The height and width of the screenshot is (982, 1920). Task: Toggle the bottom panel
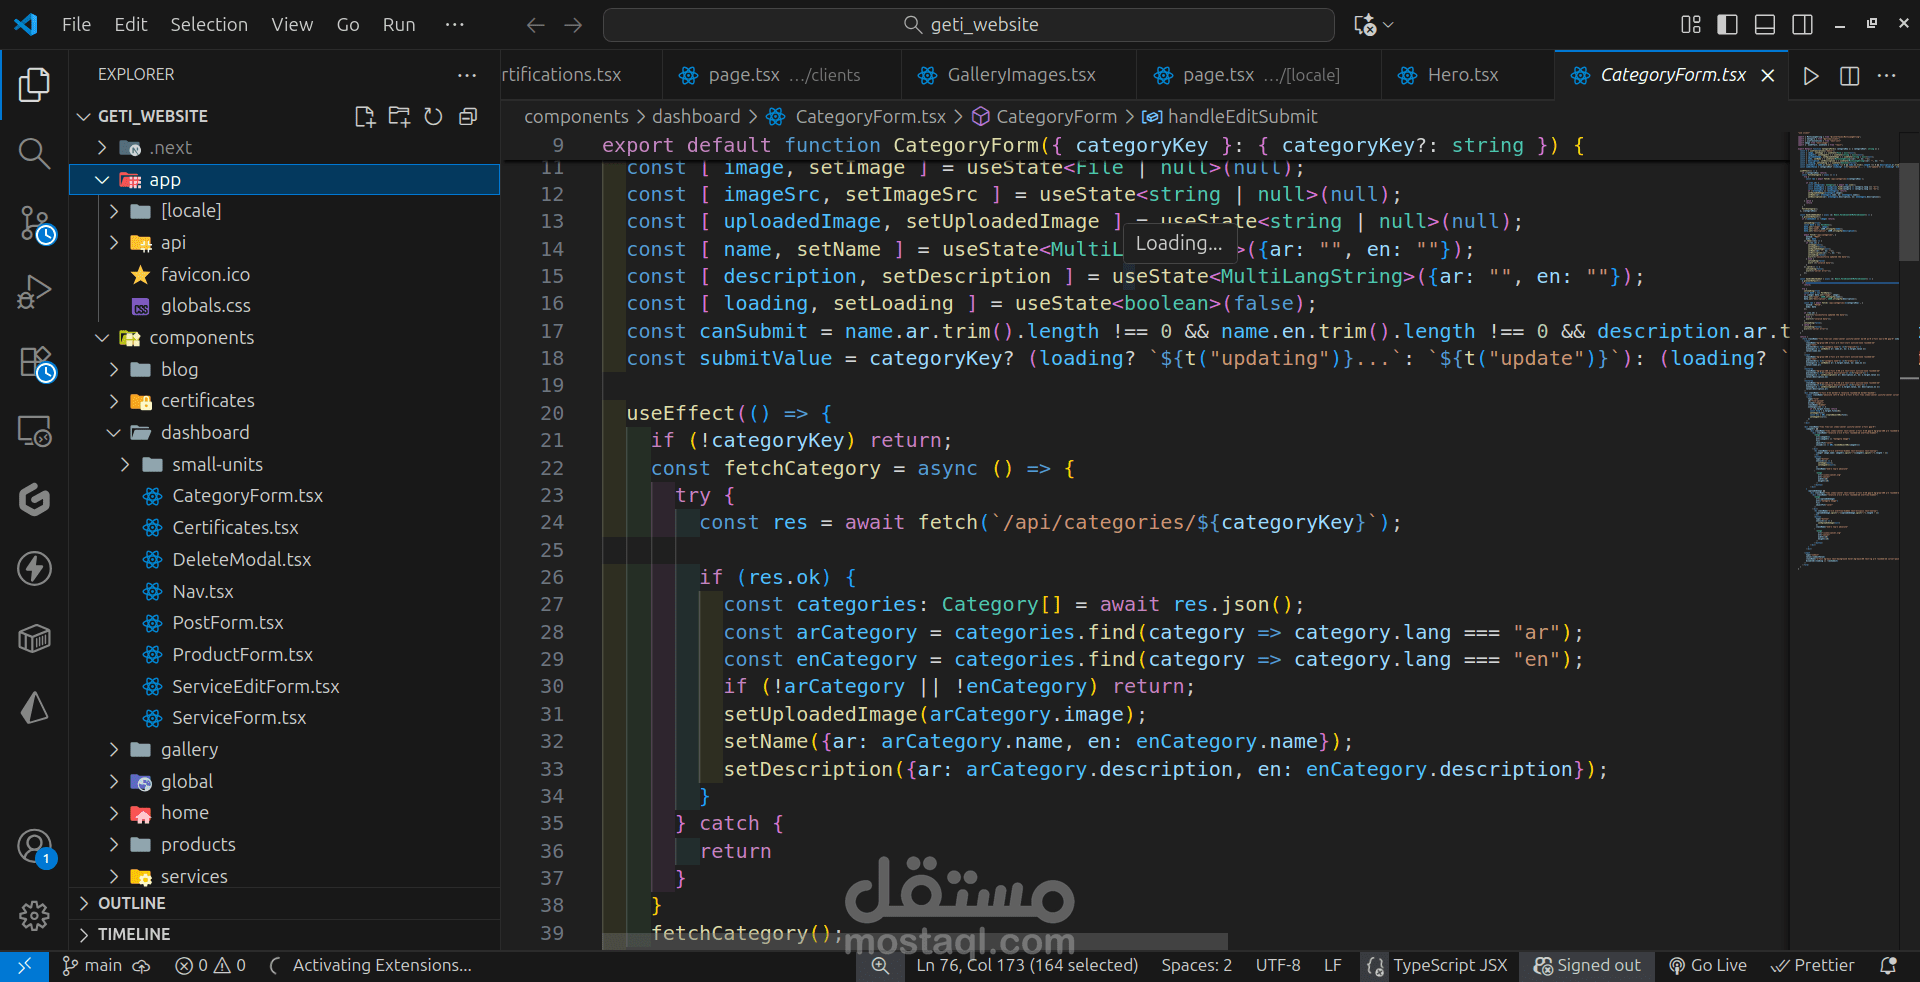tap(1765, 25)
